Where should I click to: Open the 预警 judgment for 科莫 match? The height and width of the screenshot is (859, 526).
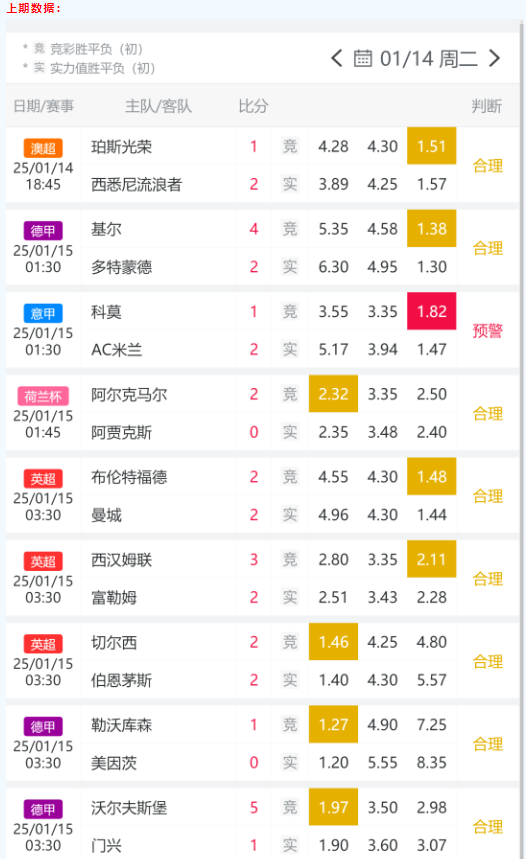[x=488, y=330]
